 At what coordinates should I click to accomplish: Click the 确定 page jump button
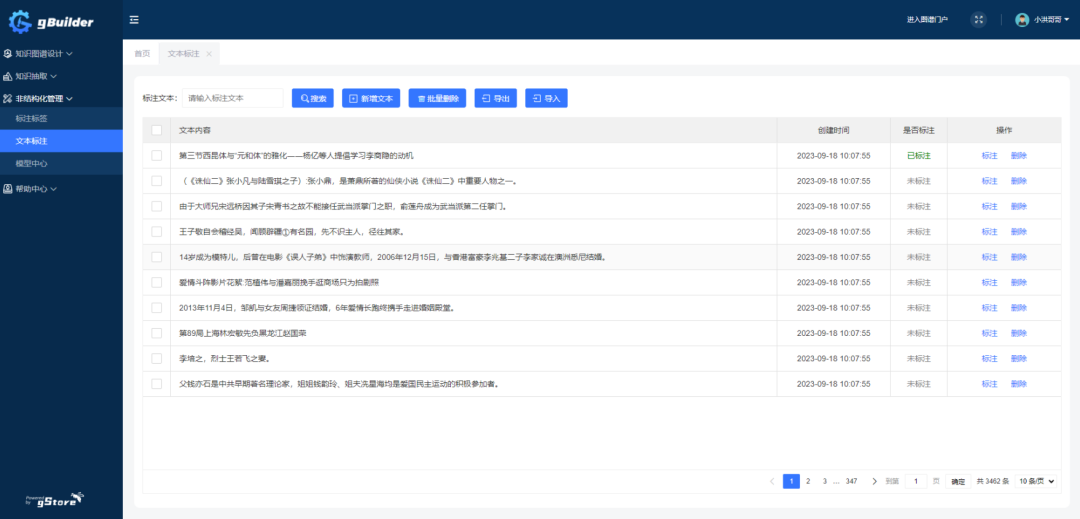958,482
